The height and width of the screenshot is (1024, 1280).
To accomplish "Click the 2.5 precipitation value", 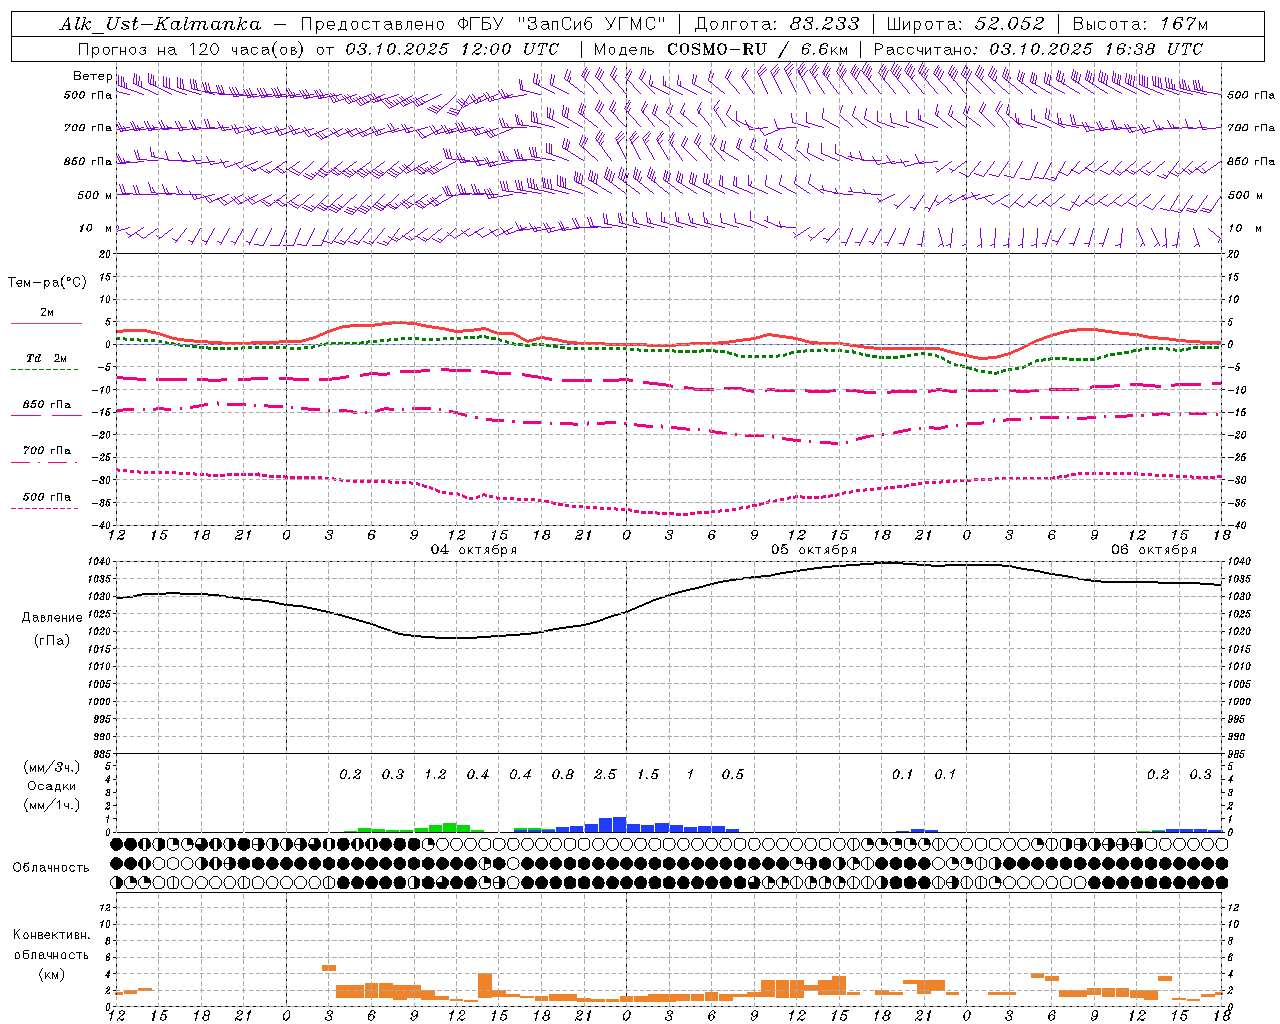I will [605, 775].
